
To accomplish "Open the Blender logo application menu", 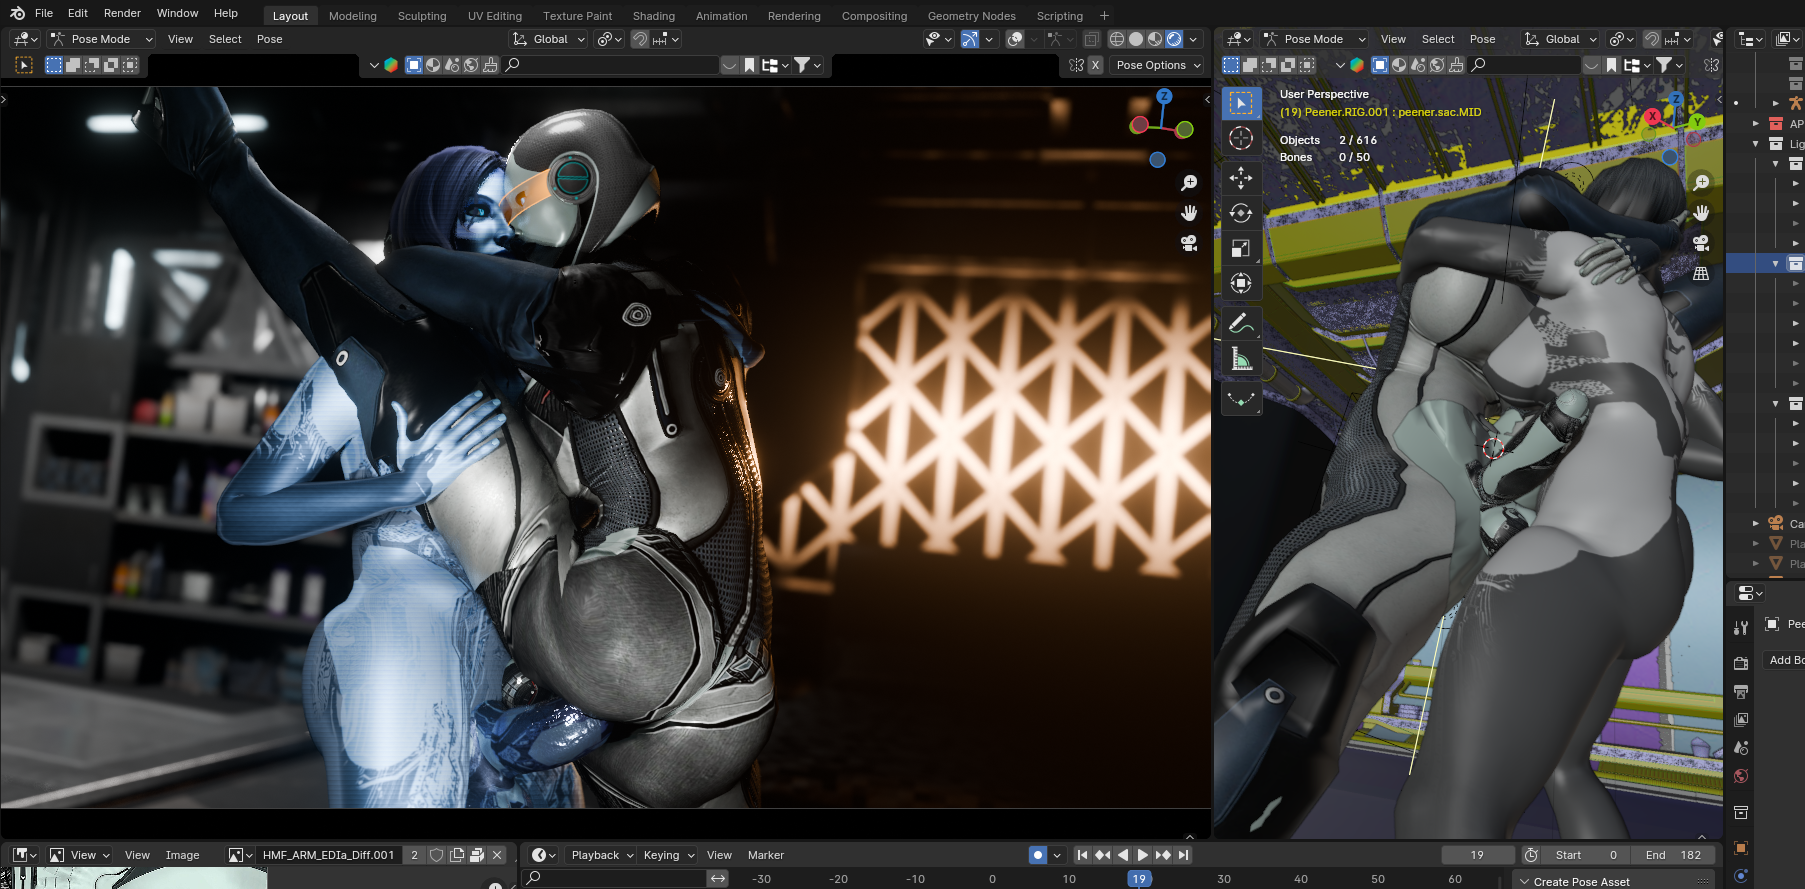I will point(17,13).
